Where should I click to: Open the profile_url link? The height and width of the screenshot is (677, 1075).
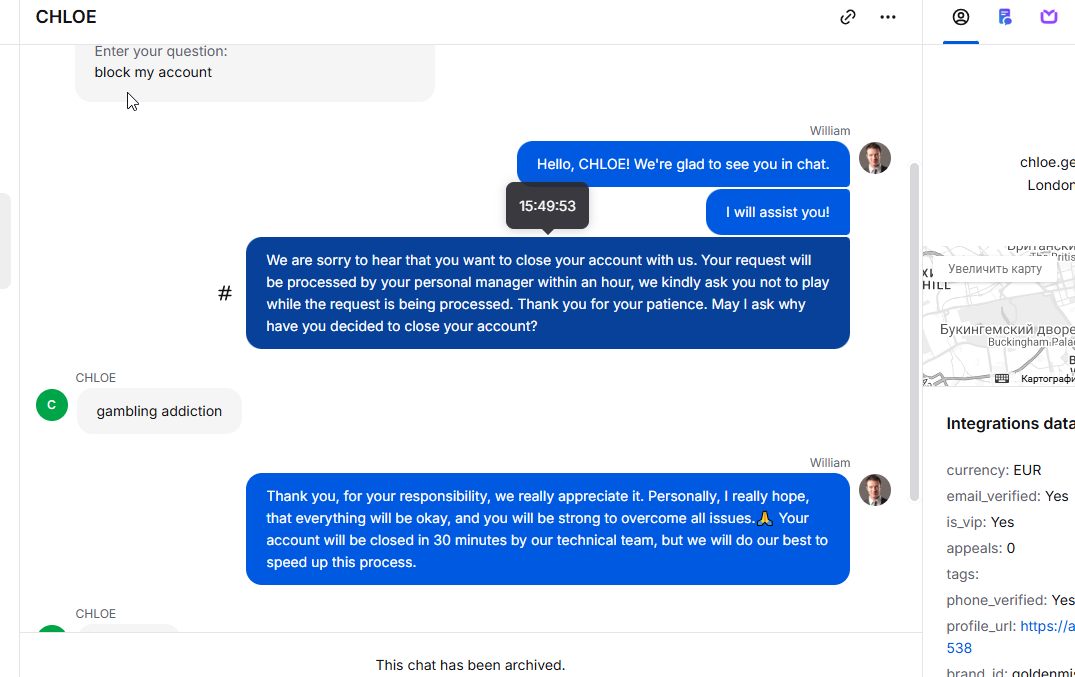click(1011, 637)
